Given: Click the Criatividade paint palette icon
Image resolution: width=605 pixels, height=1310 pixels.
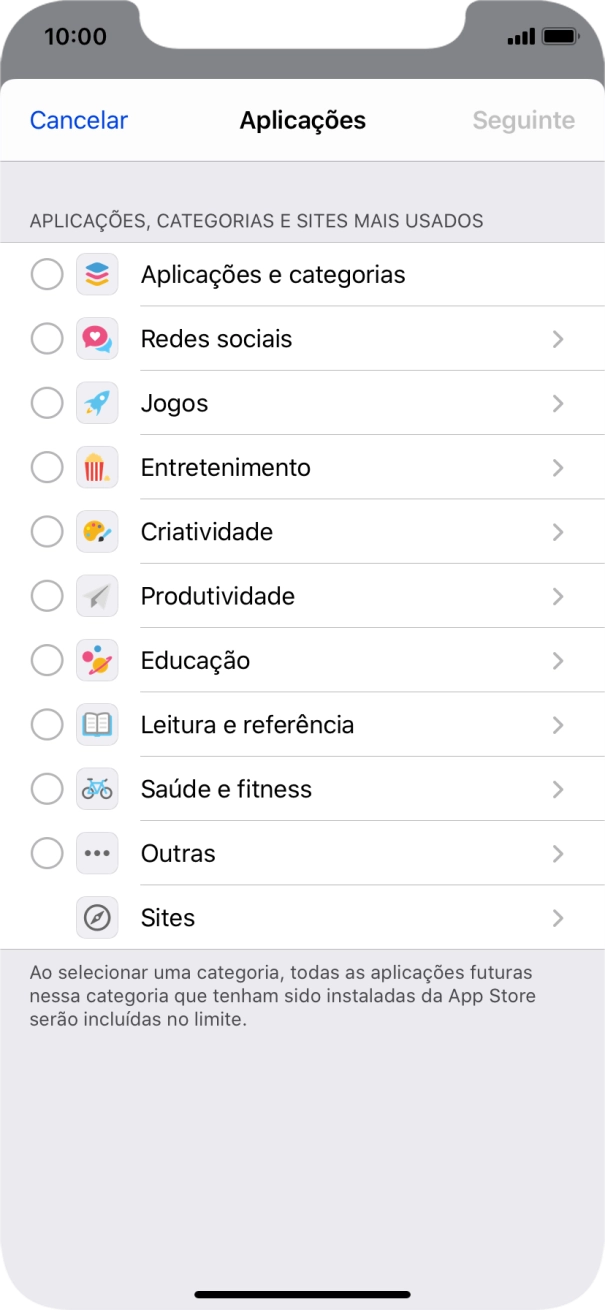Looking at the screenshot, I should point(97,532).
